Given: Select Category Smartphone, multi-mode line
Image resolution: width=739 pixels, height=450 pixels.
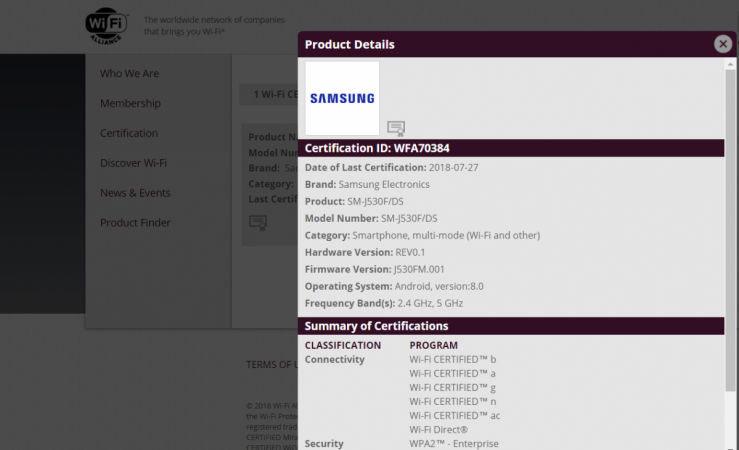Looking at the screenshot, I should 422,235.
